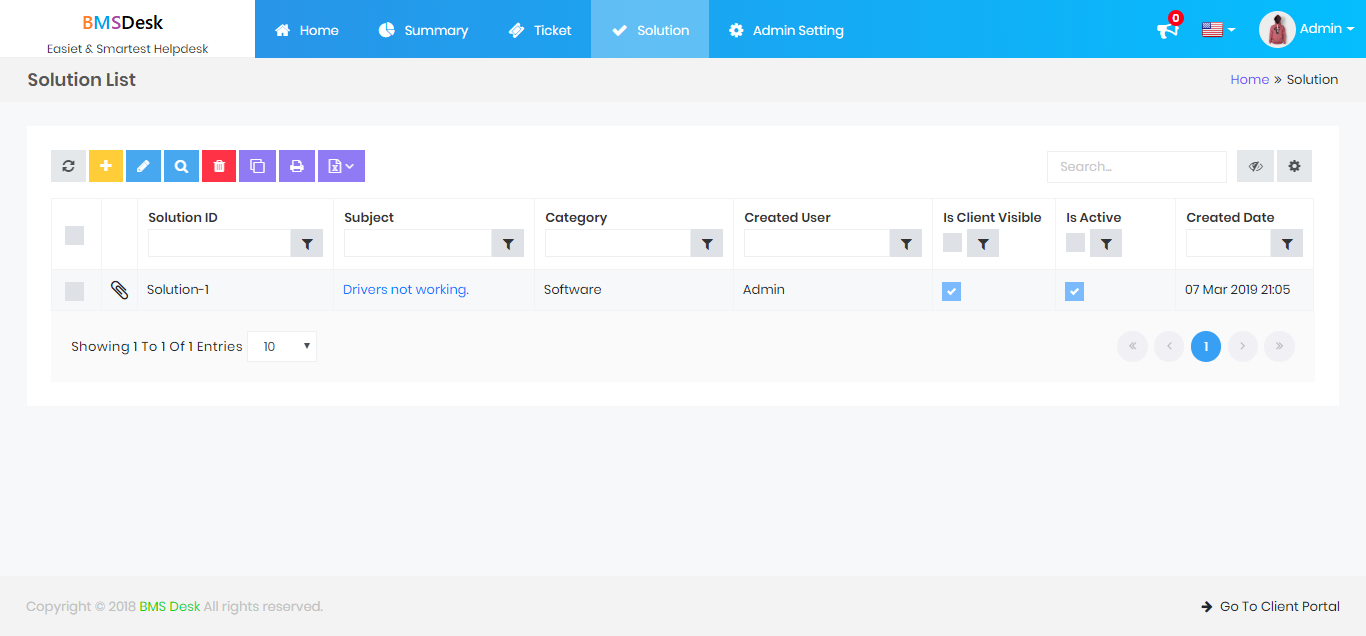The height and width of the screenshot is (636, 1366).
Task: Open the Summary menu
Action: [x=423, y=30]
